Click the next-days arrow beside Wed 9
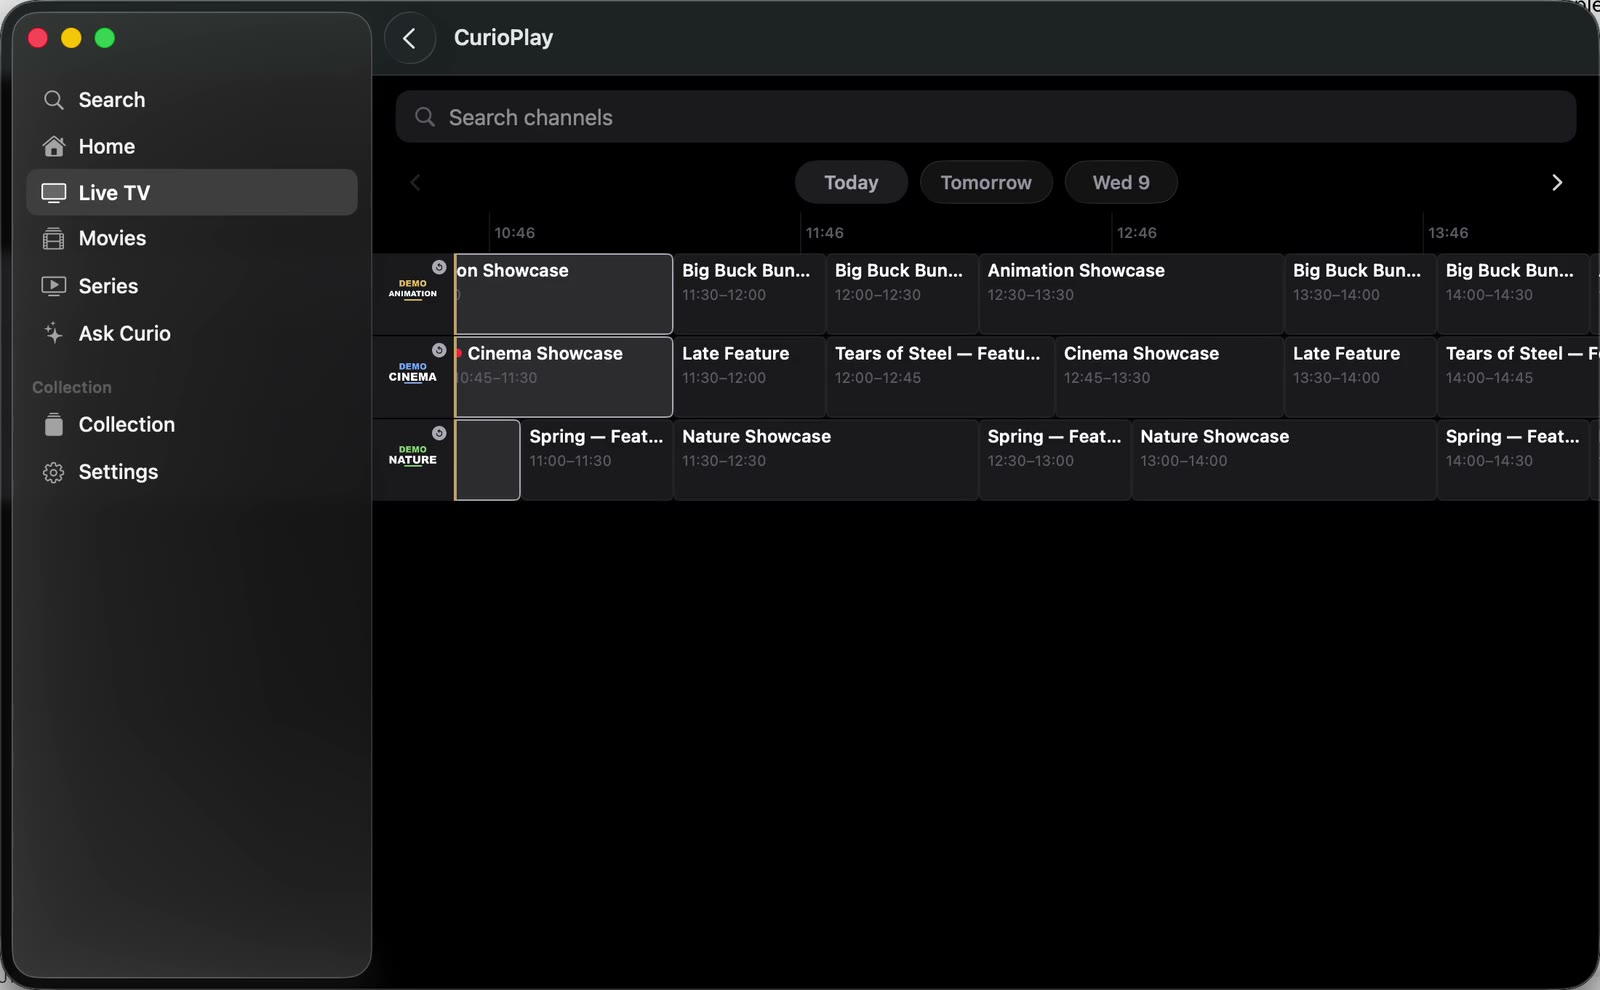 pyautogui.click(x=1556, y=182)
